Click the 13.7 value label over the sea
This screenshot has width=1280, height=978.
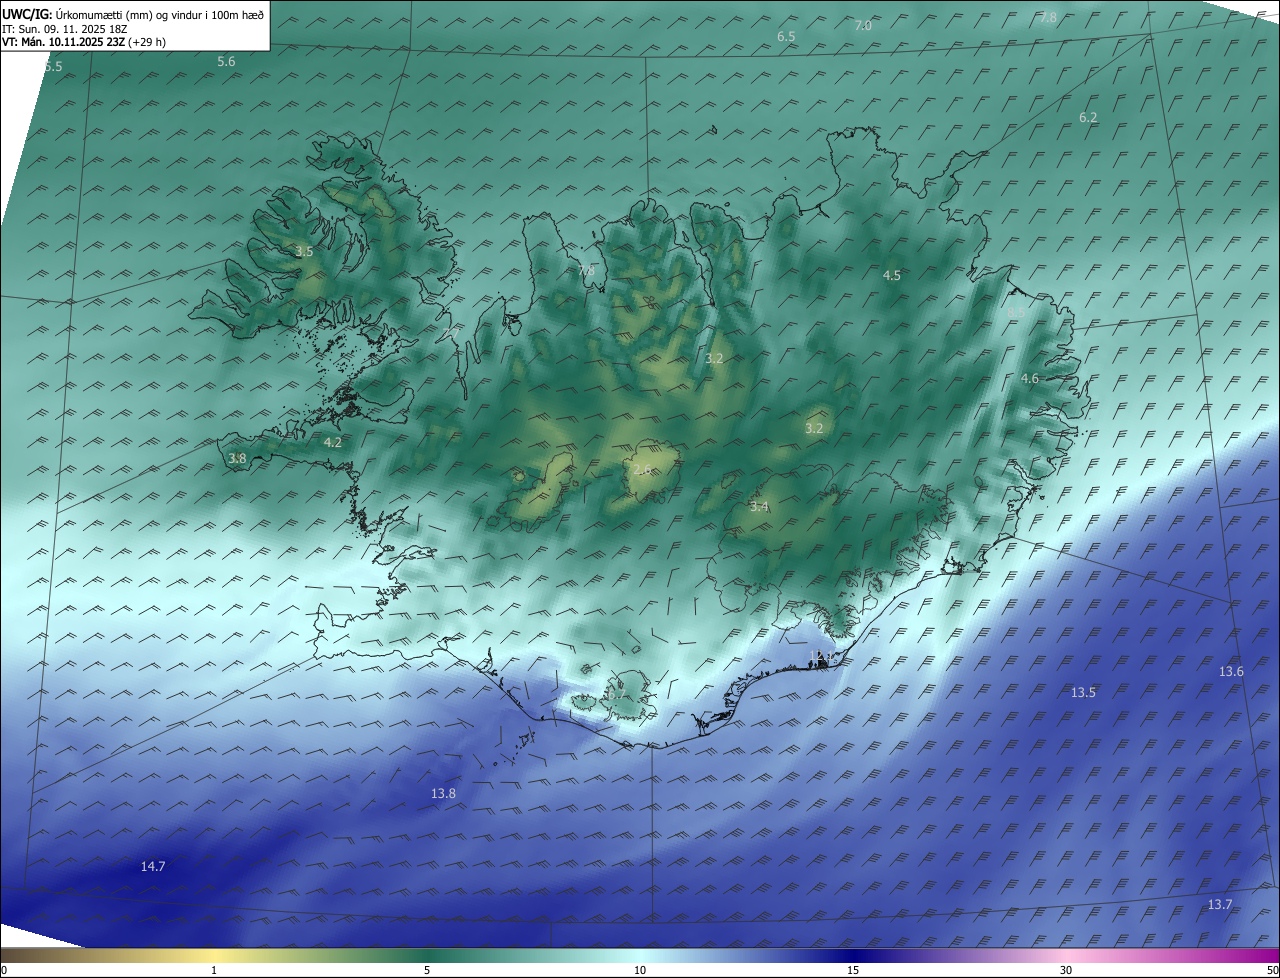1219,904
